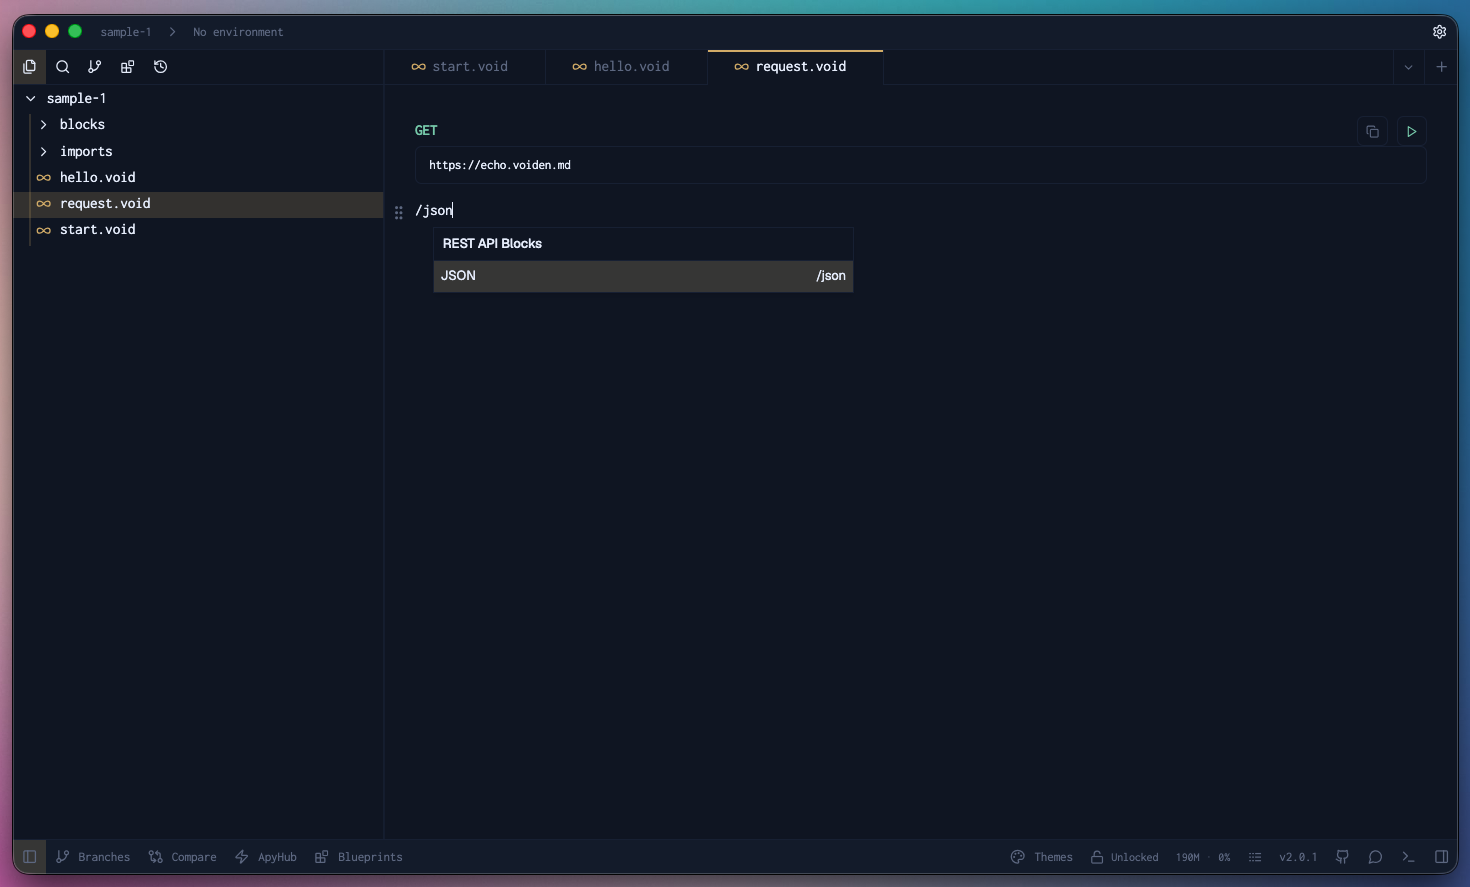Select the request.void tab
Viewport: 1470px width, 887px height.
(x=795, y=67)
